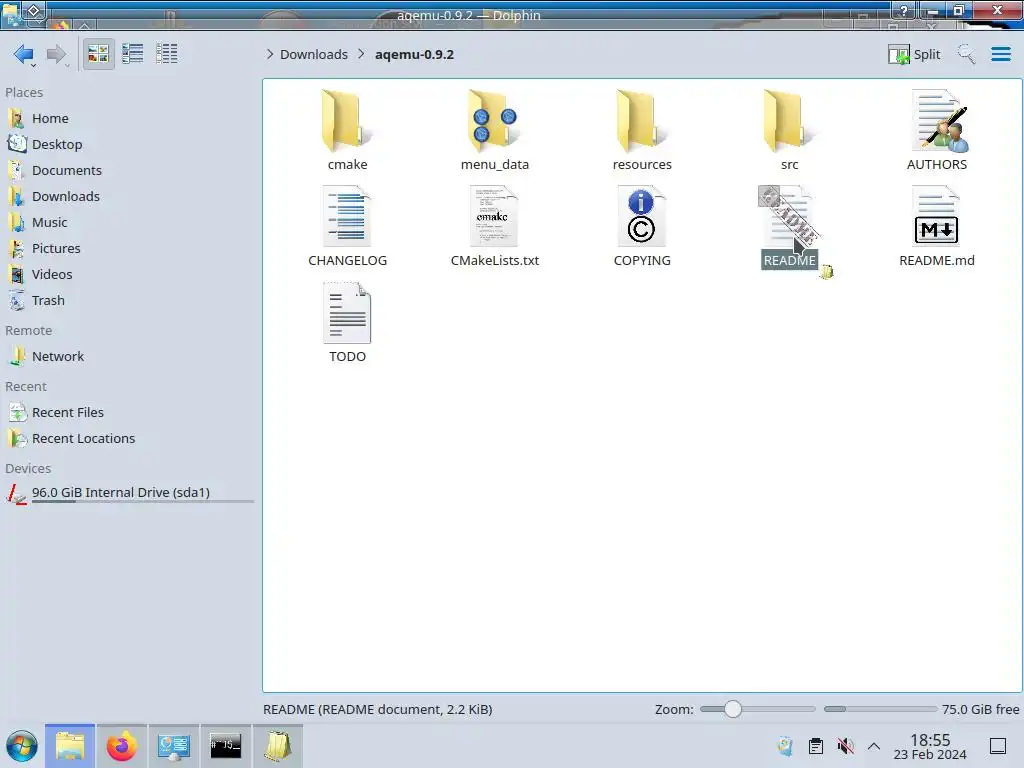This screenshot has width=1024, height=768.
Task: Open the back button history dropdown arrow
Action: (33, 66)
